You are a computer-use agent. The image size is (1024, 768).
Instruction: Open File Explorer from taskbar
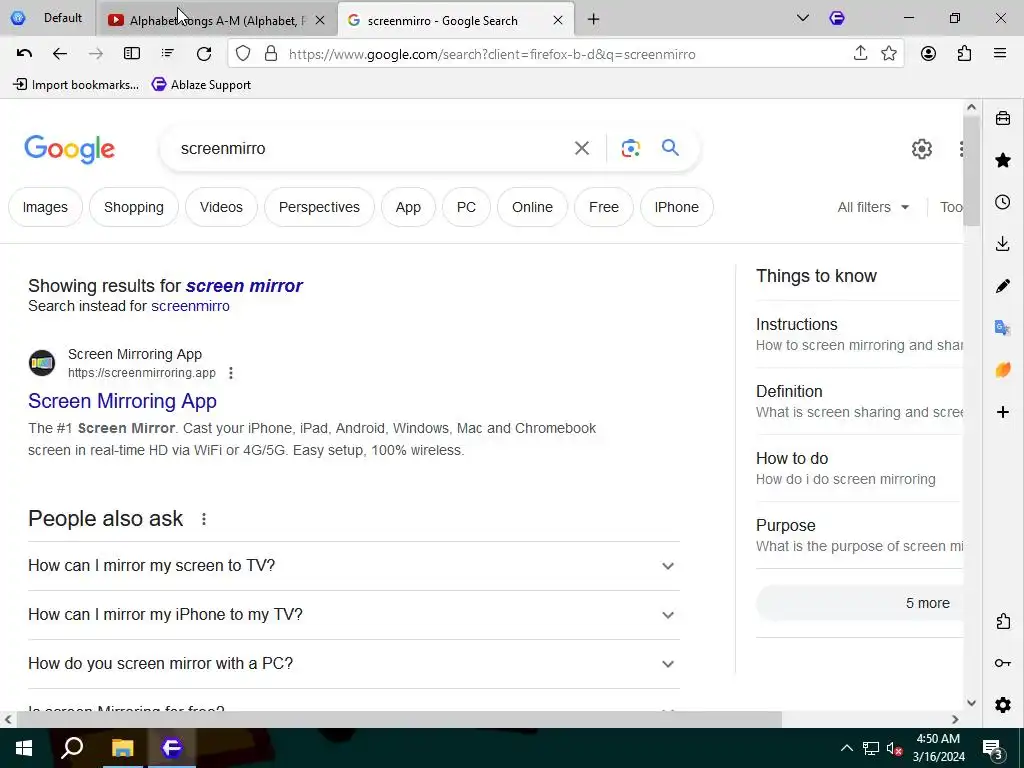(122, 748)
